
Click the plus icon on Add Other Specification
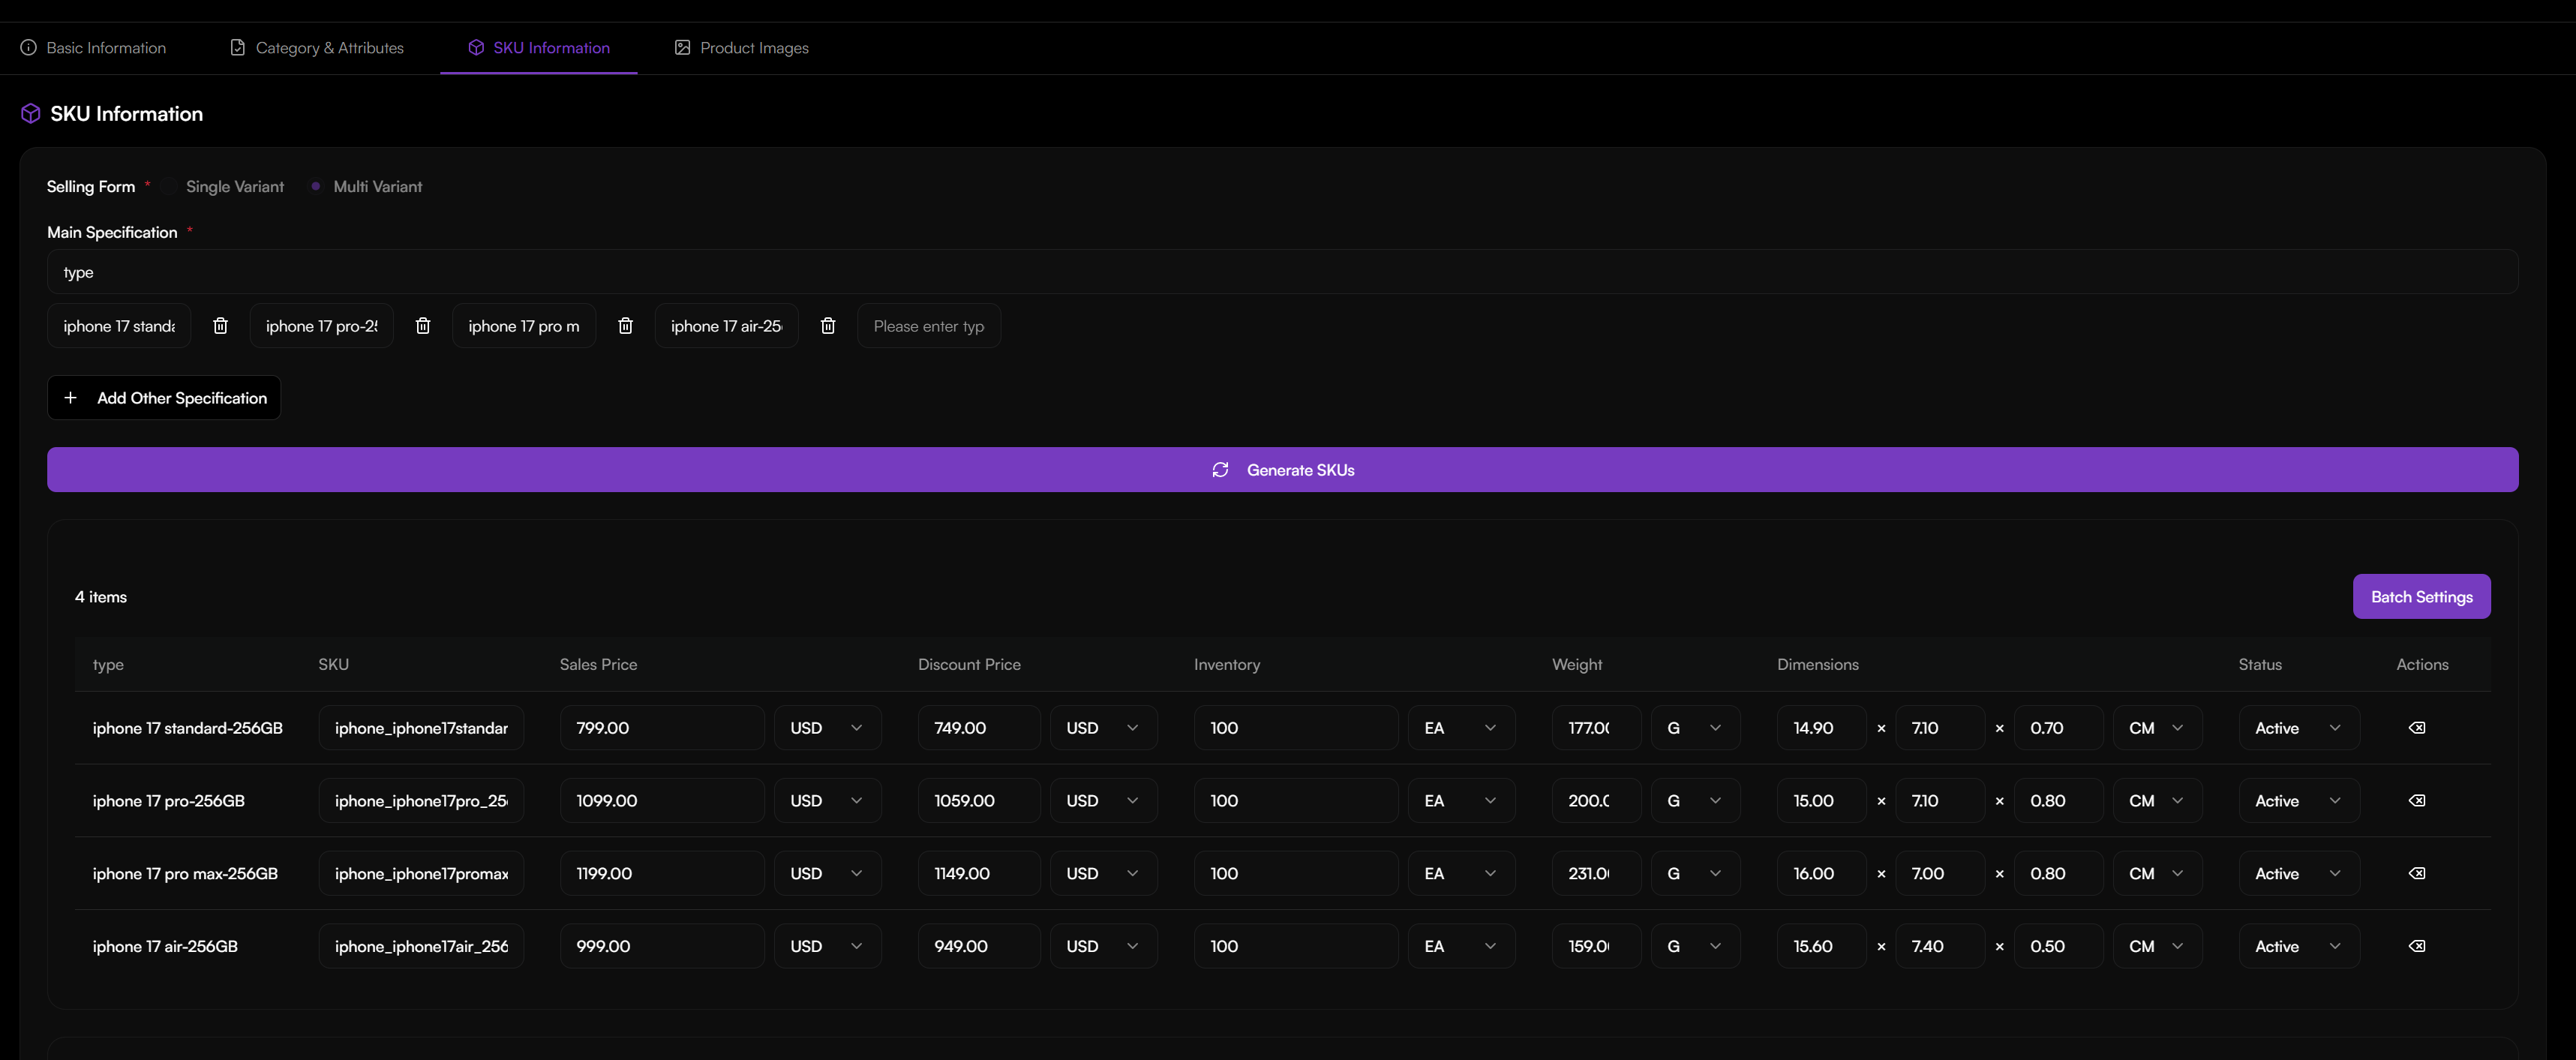click(71, 397)
